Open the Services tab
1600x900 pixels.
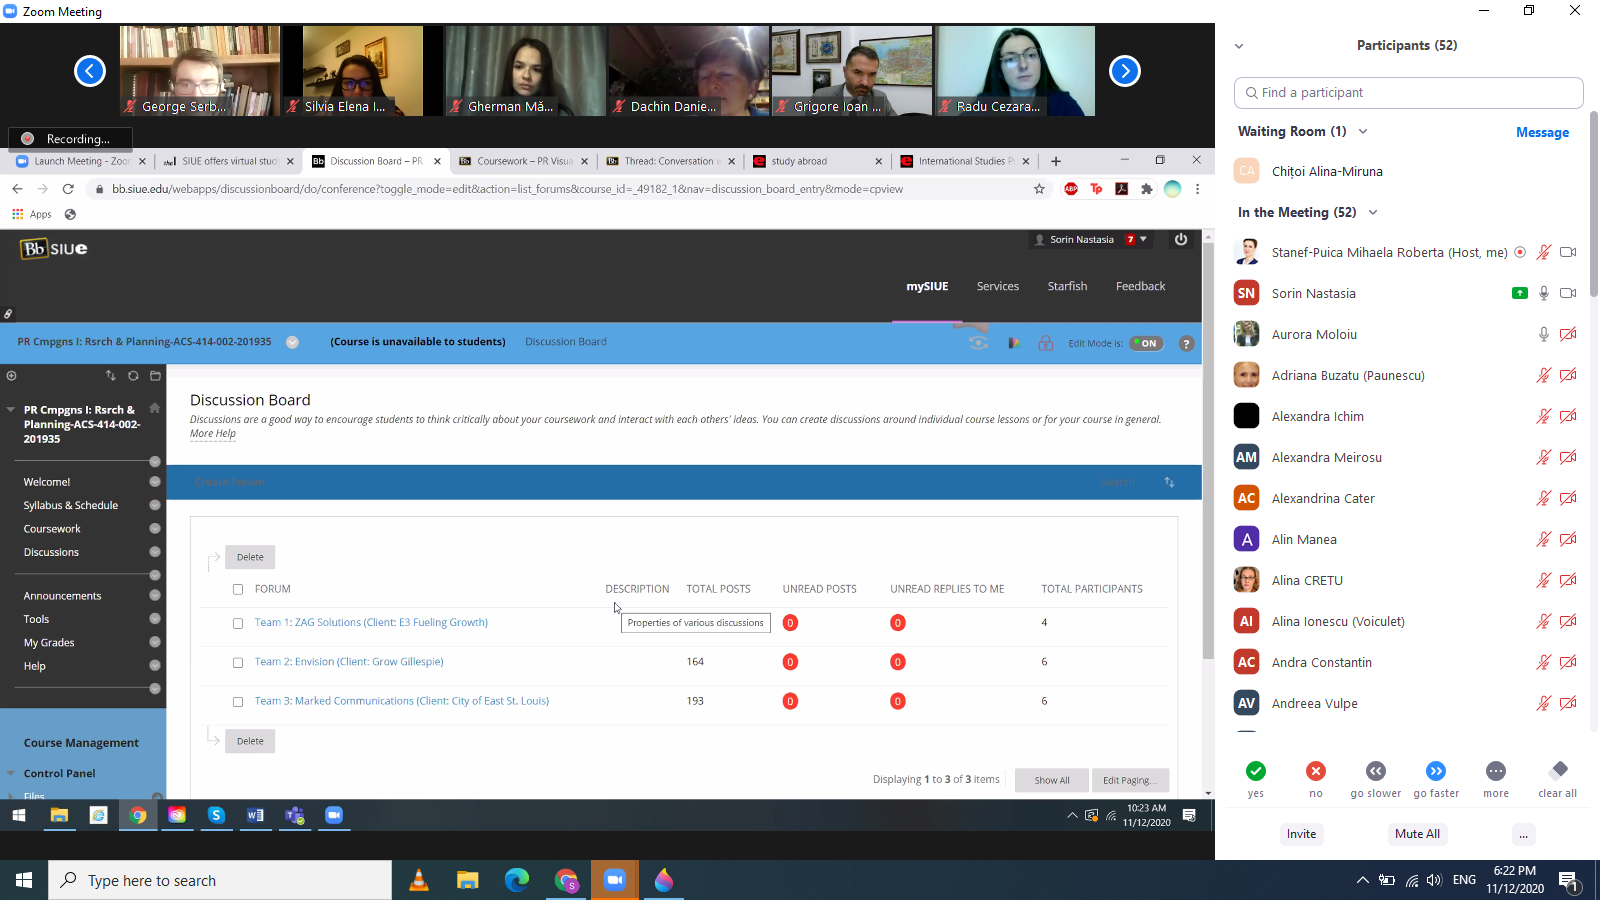click(x=998, y=286)
